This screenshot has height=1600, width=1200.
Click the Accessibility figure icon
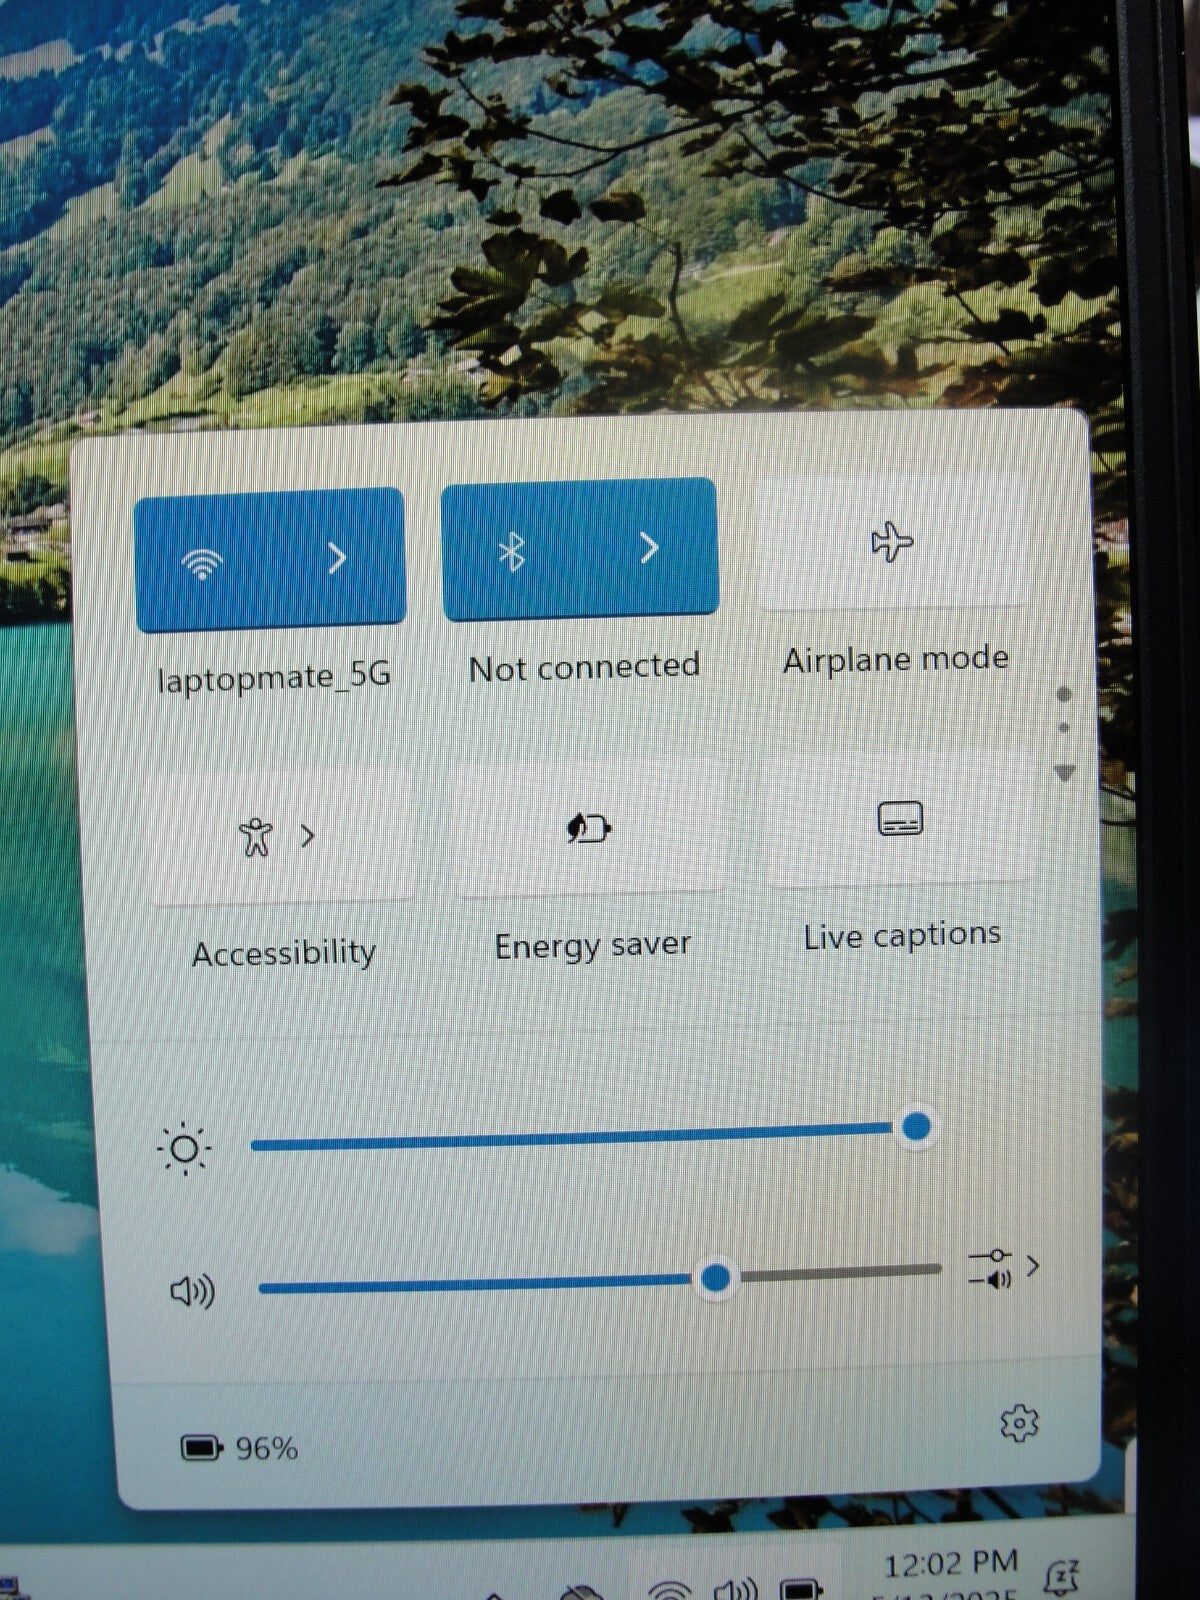tap(256, 837)
